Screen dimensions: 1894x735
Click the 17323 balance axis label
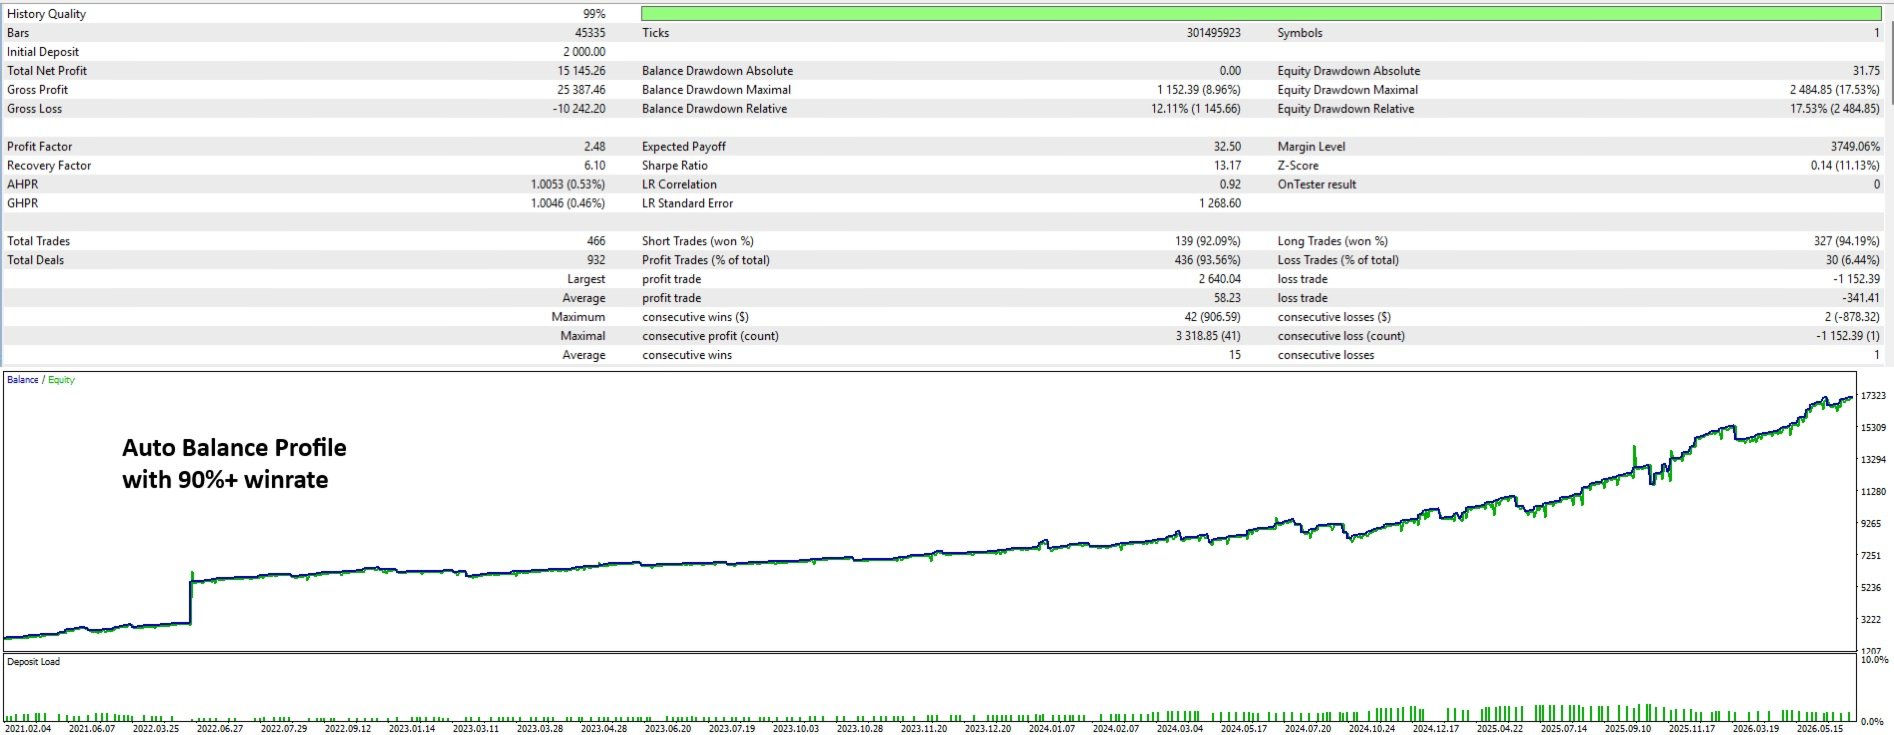(1872, 396)
